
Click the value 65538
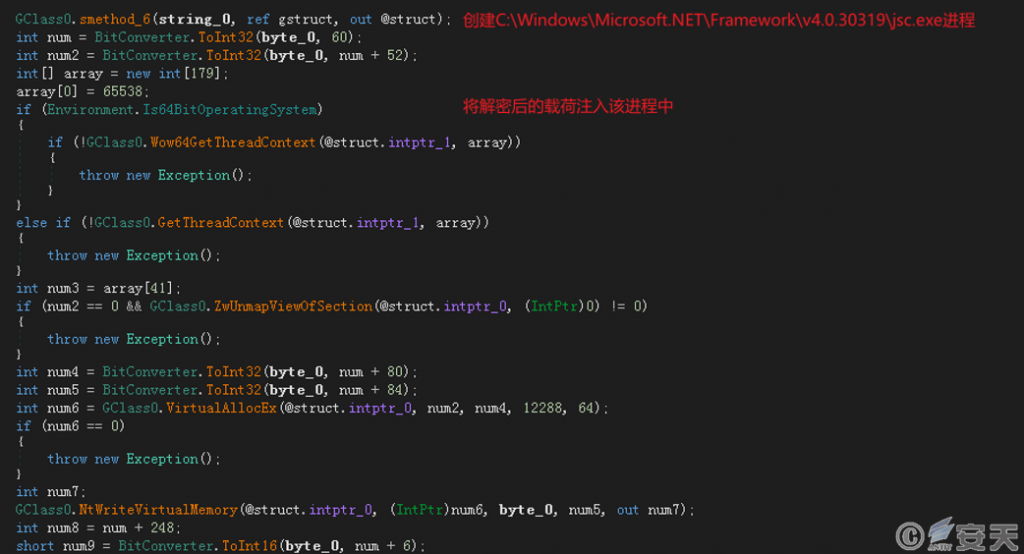point(122,91)
